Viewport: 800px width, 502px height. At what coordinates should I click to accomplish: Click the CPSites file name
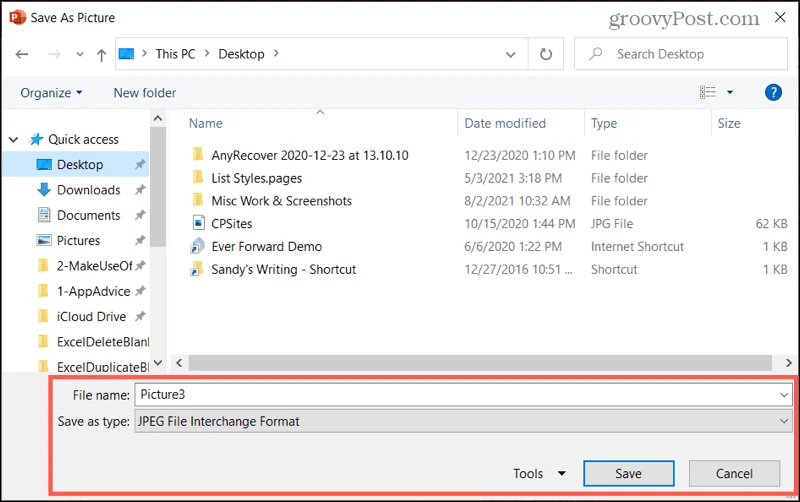click(x=232, y=224)
